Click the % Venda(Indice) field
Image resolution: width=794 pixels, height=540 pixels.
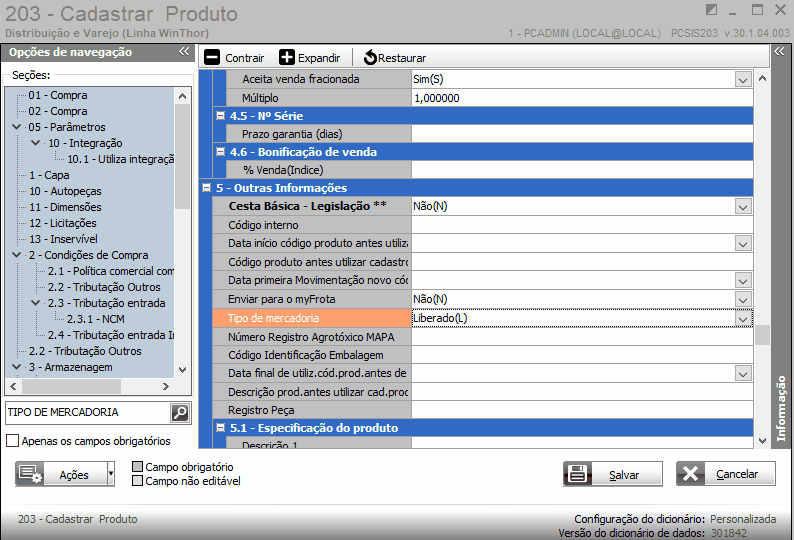coord(582,170)
